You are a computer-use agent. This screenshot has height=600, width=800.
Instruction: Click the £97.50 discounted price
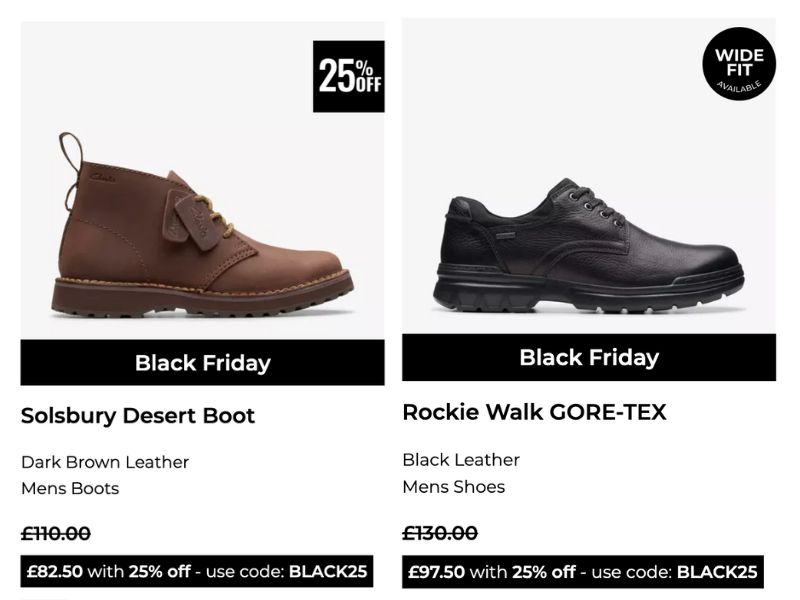pos(437,572)
